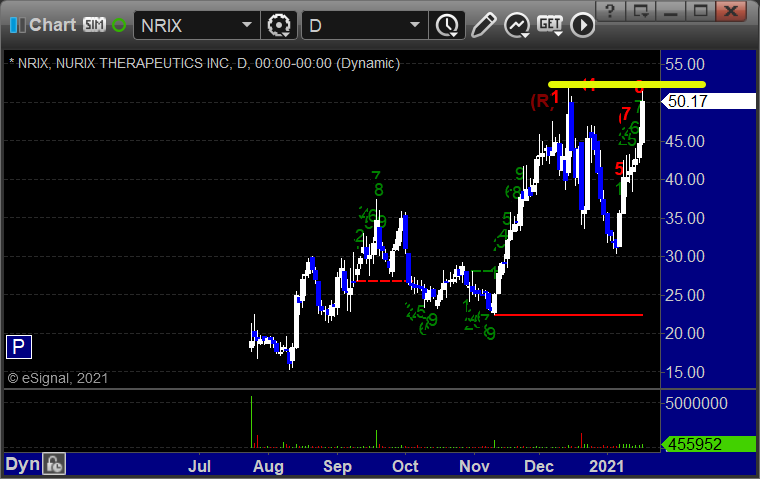Click the detach window icon
The height and width of the screenshot is (479, 760).
640,11
